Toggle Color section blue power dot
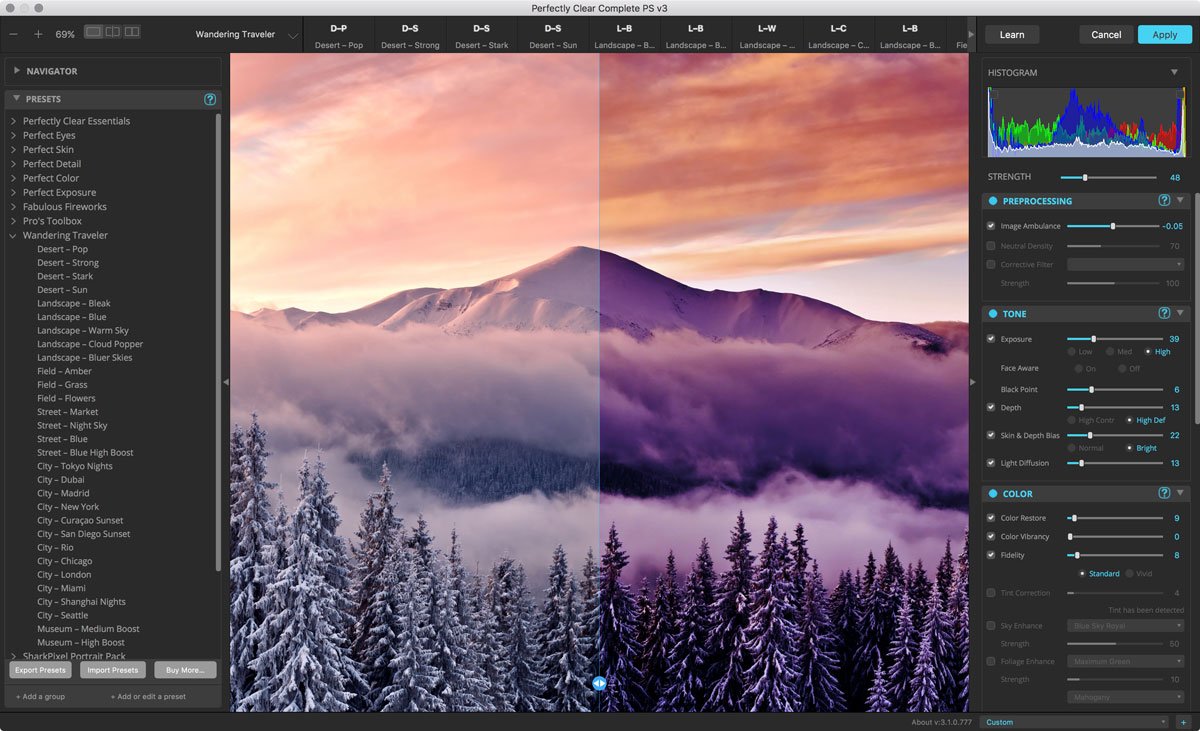Viewport: 1200px width, 731px height. pos(993,494)
